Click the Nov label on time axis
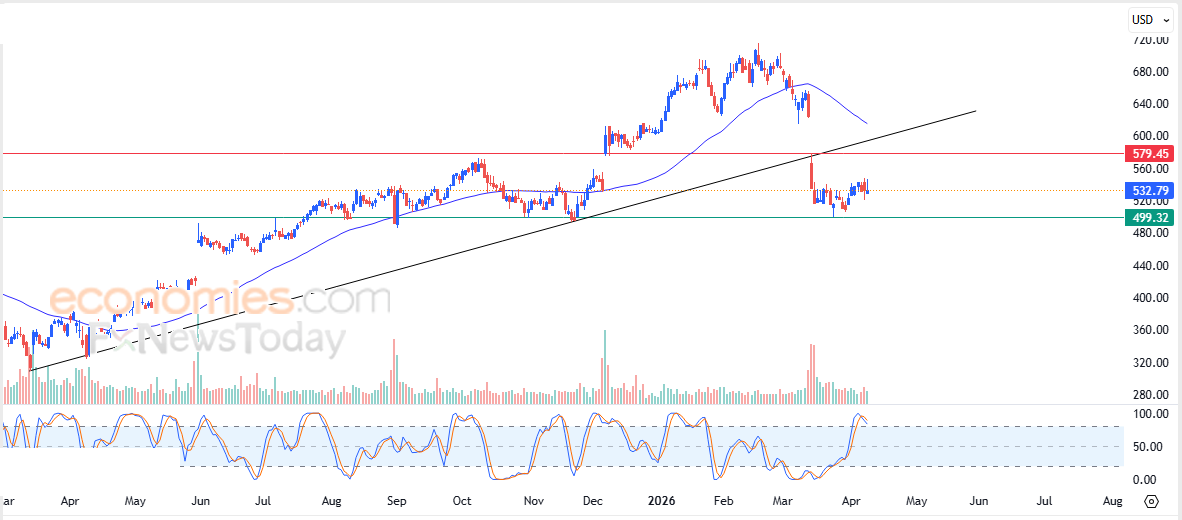This screenshot has height=520, width=1182. point(533,500)
